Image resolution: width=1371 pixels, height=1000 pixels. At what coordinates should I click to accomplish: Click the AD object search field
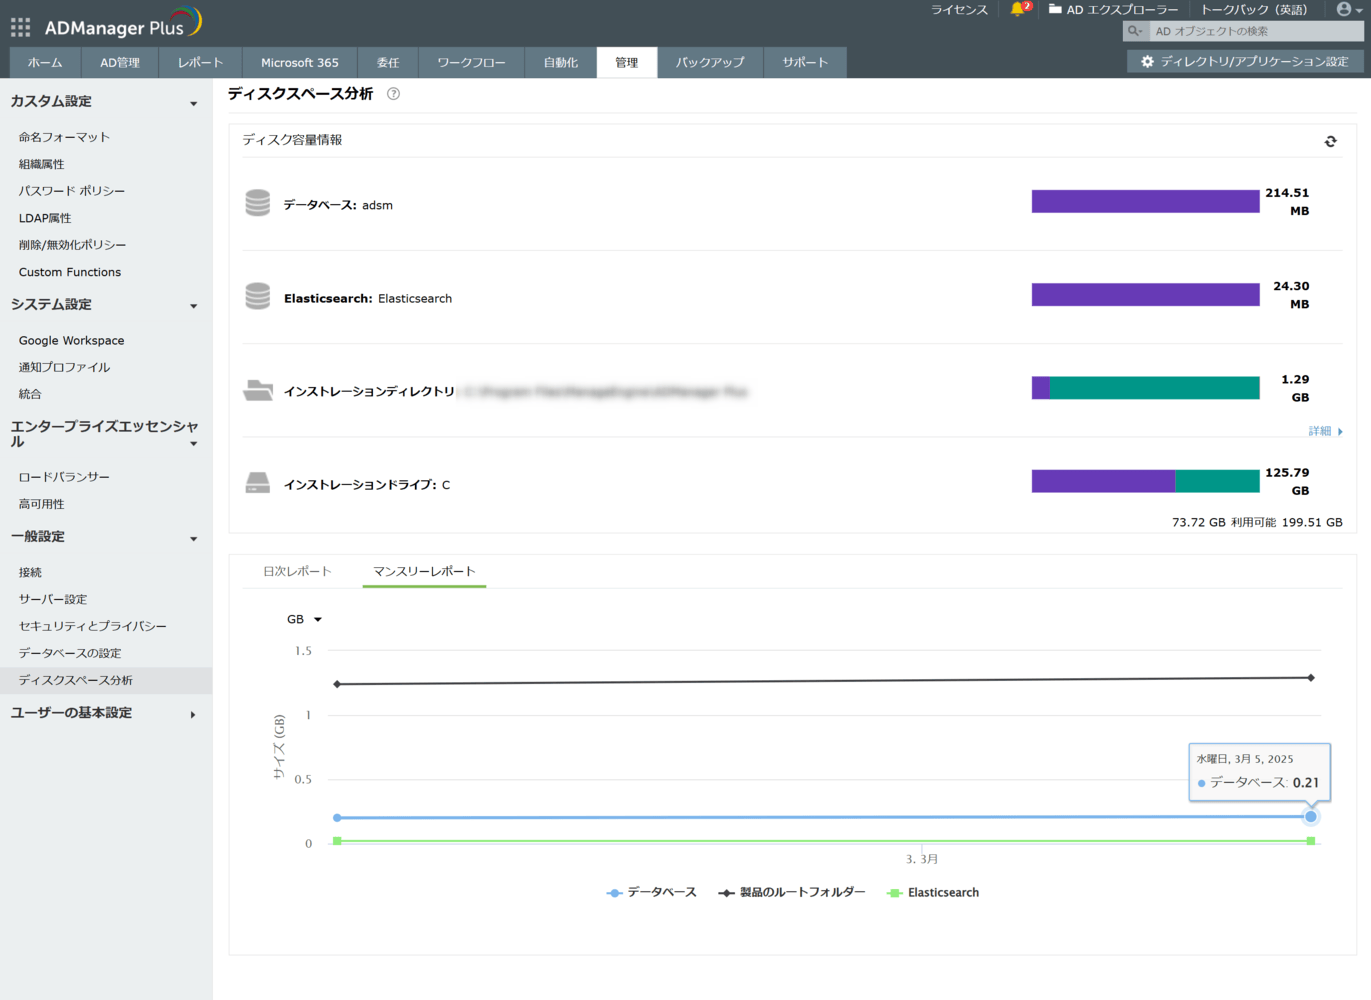click(x=1255, y=31)
